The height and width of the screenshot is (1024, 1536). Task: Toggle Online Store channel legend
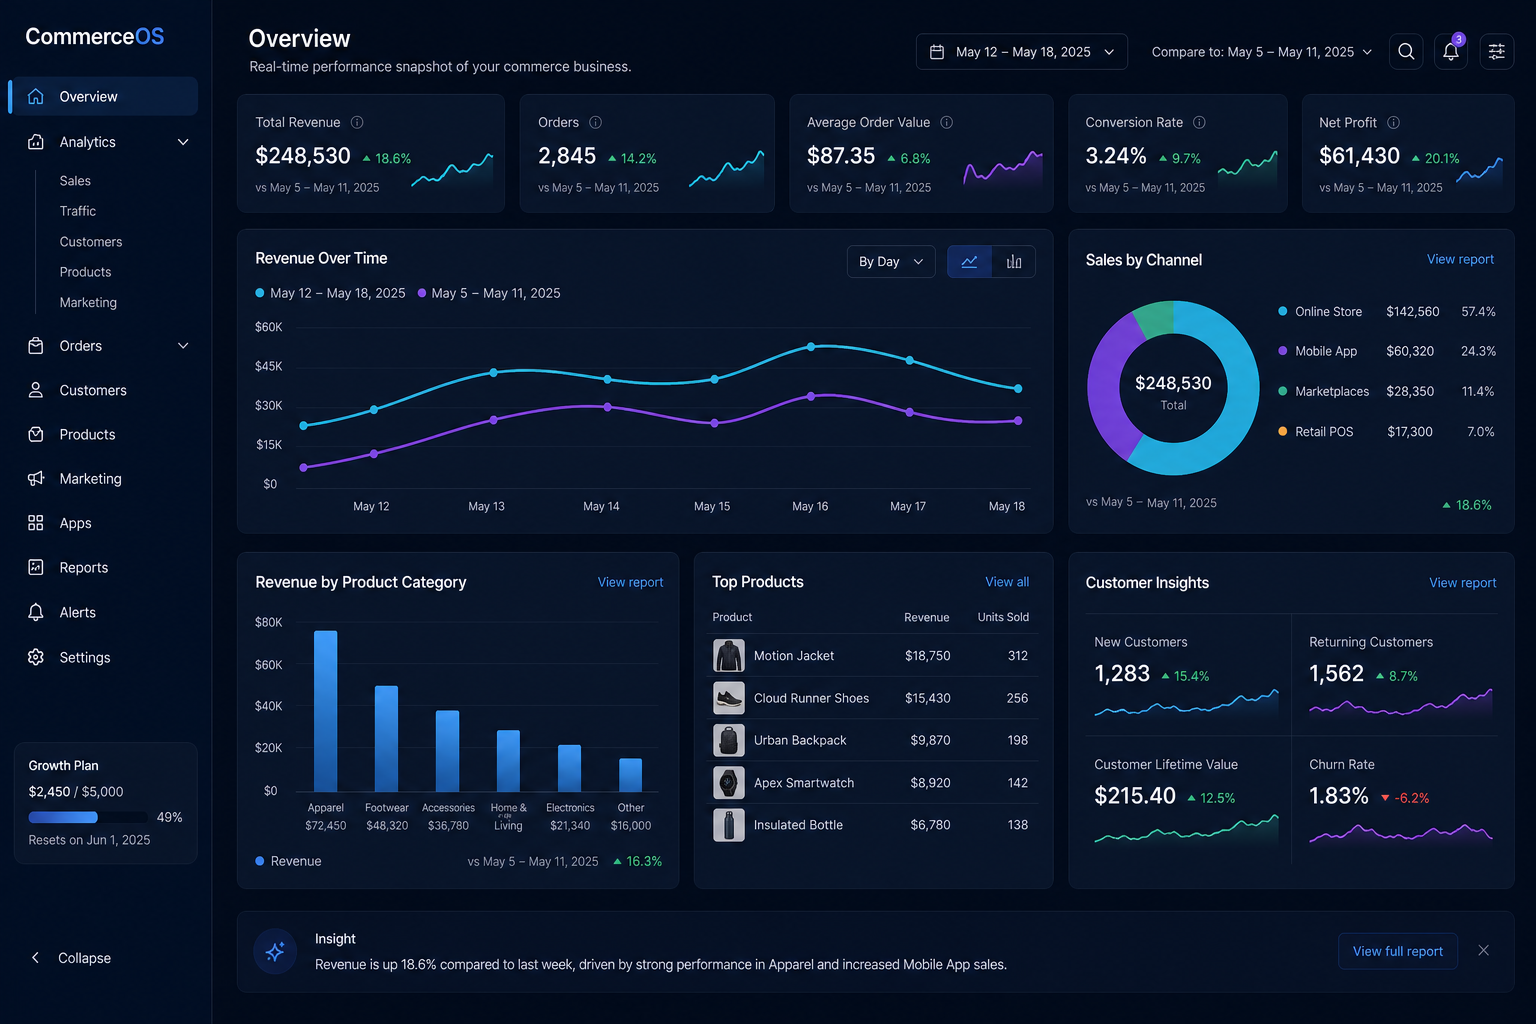pyautogui.click(x=1320, y=312)
